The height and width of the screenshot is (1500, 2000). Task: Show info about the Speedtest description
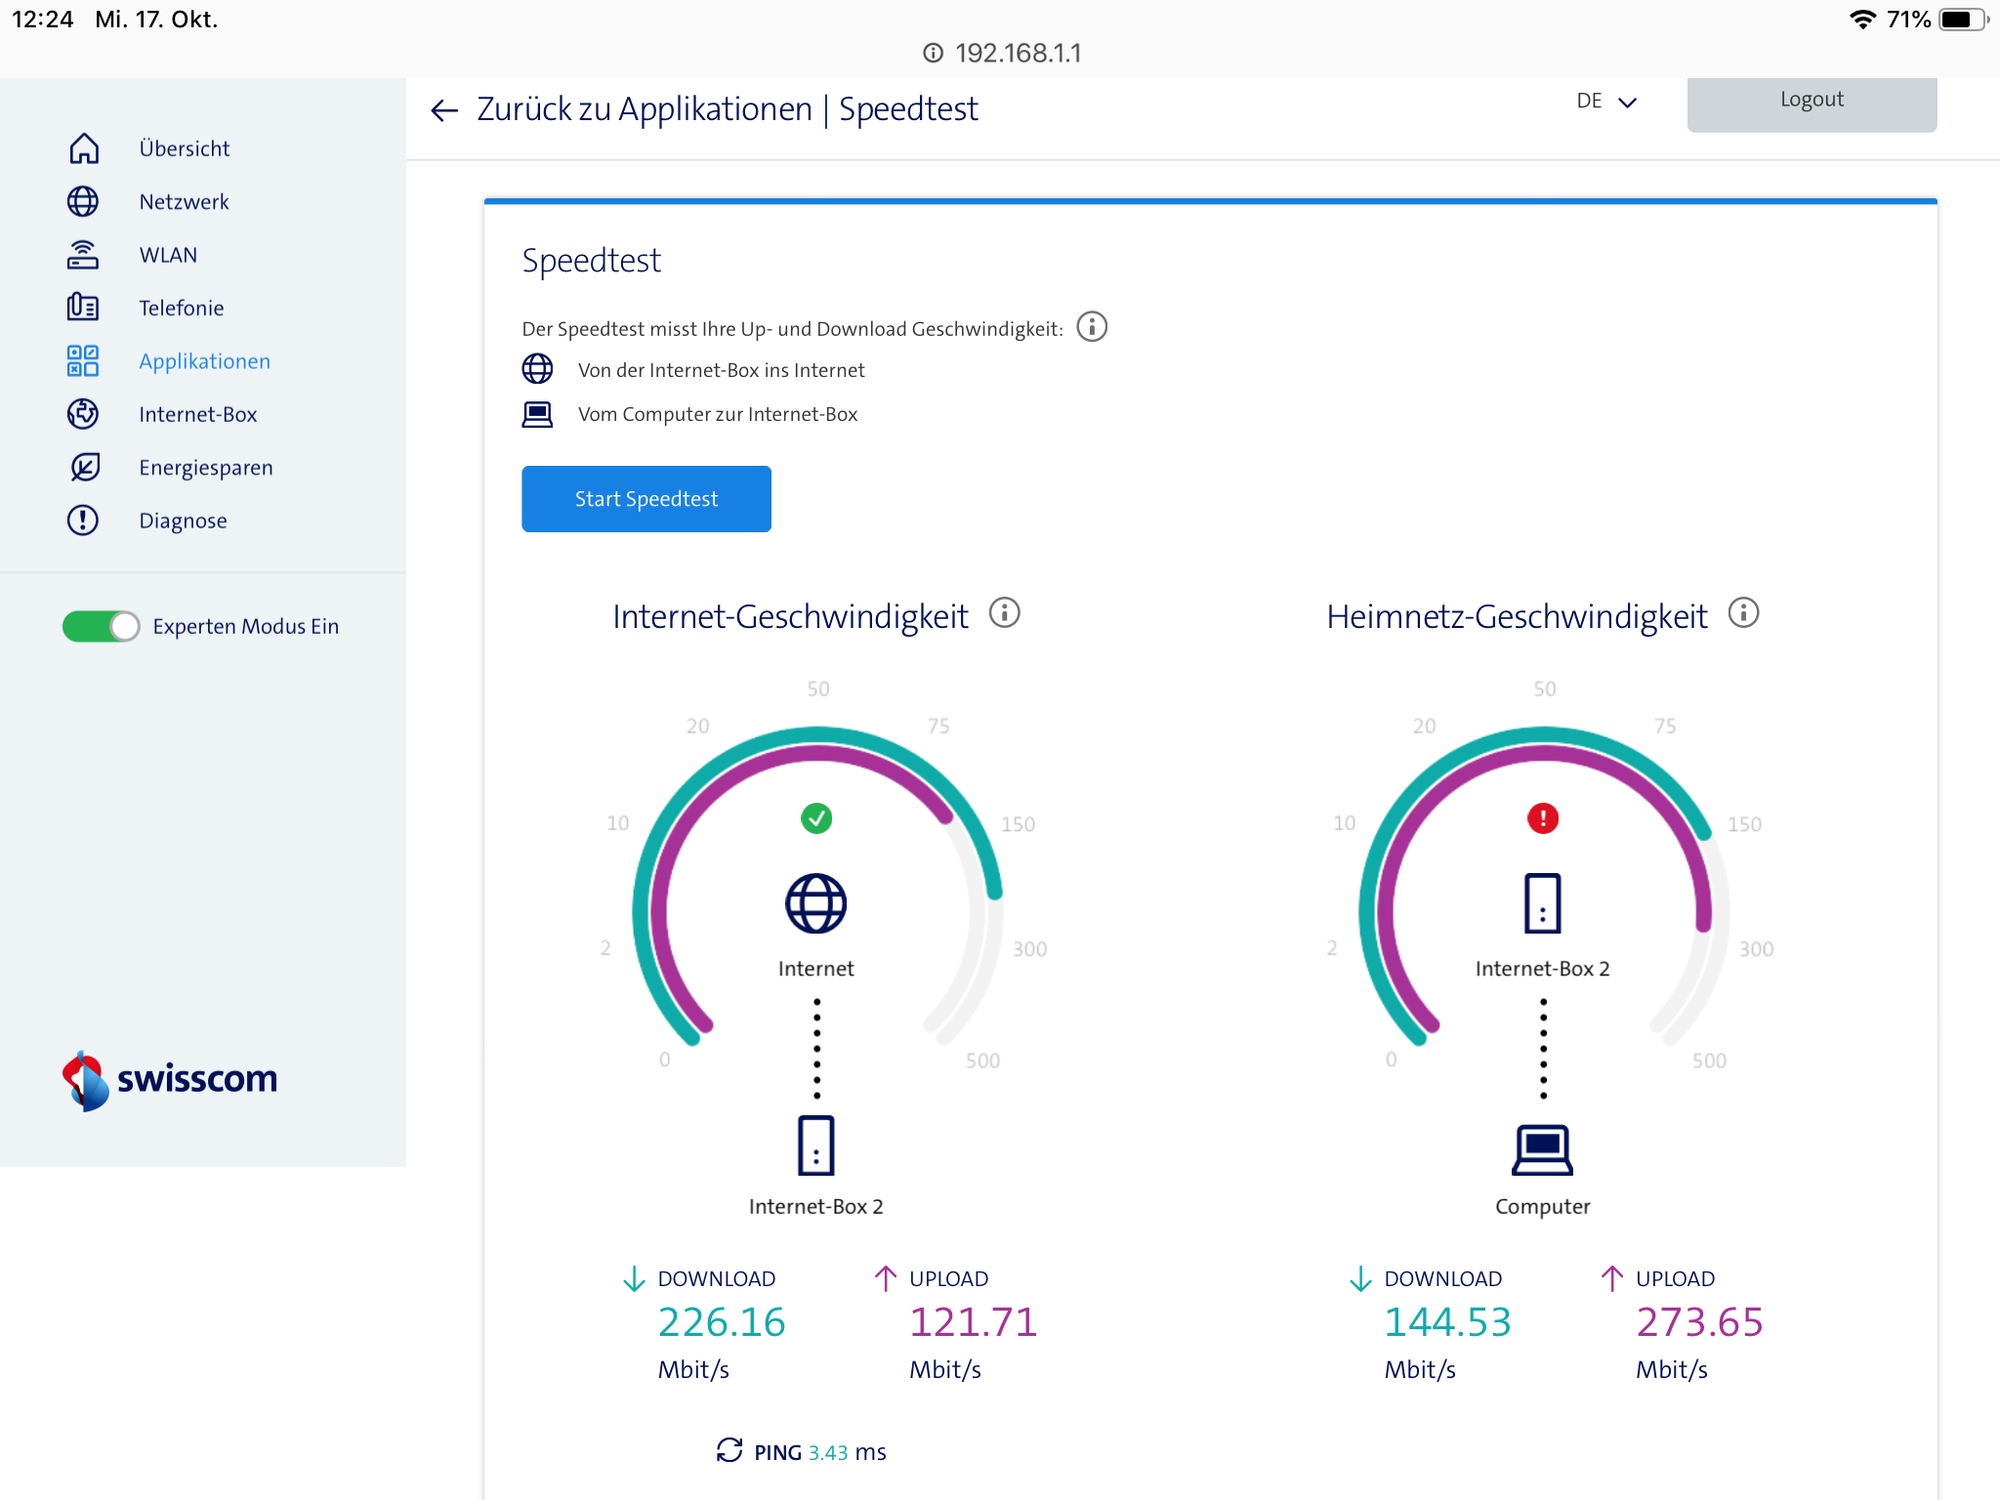(x=1092, y=327)
